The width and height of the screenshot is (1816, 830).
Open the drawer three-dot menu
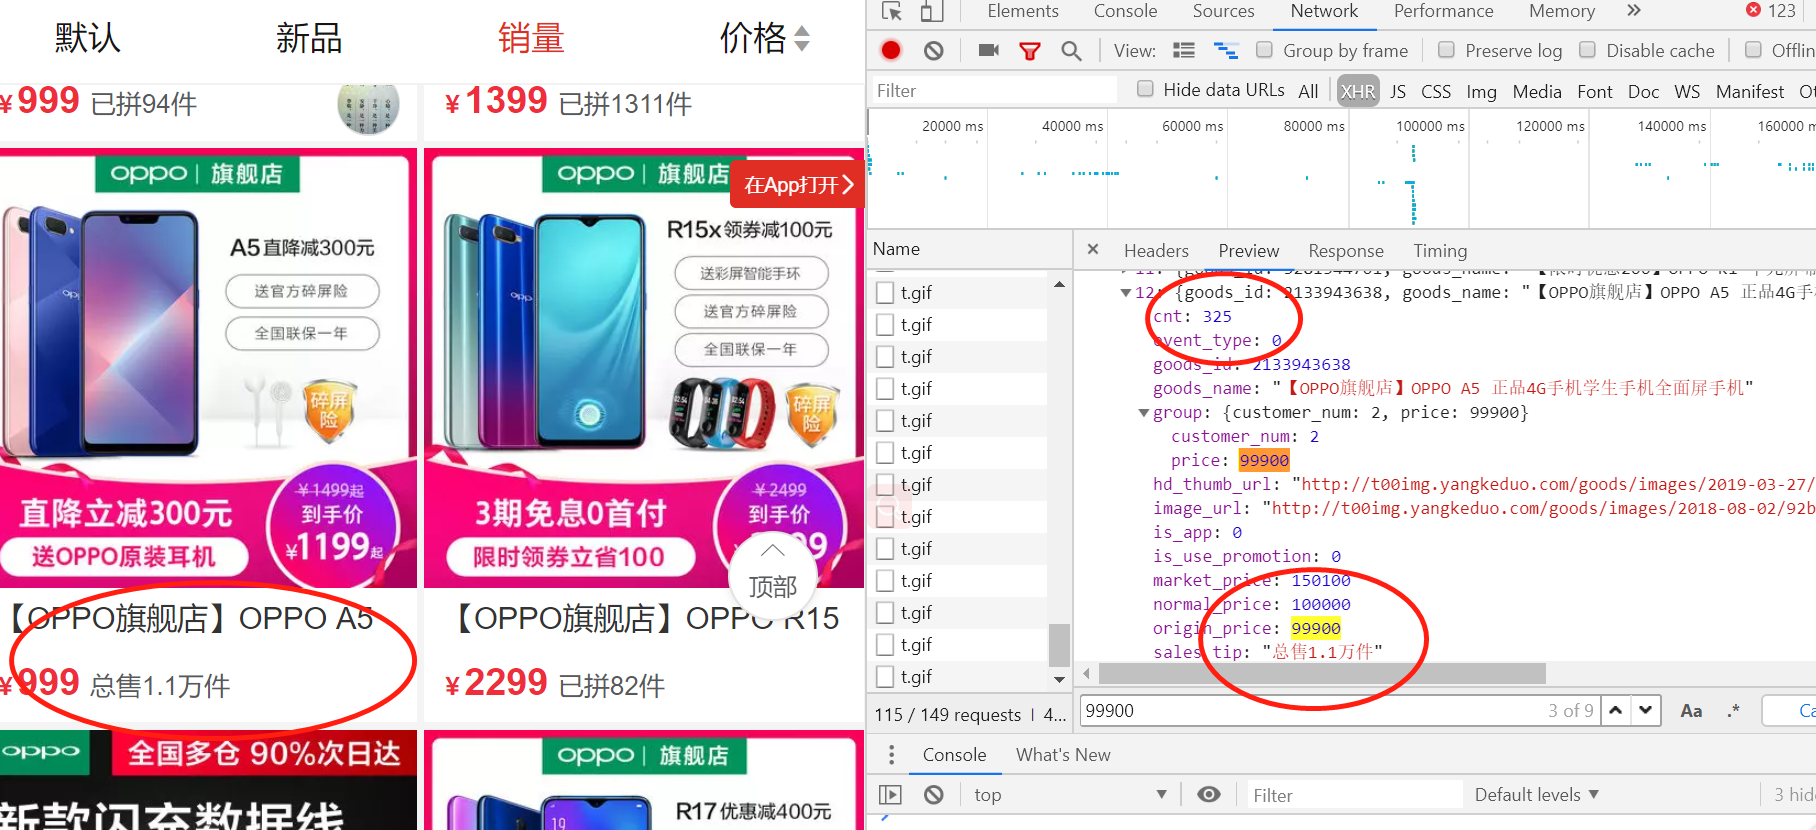pos(892,755)
